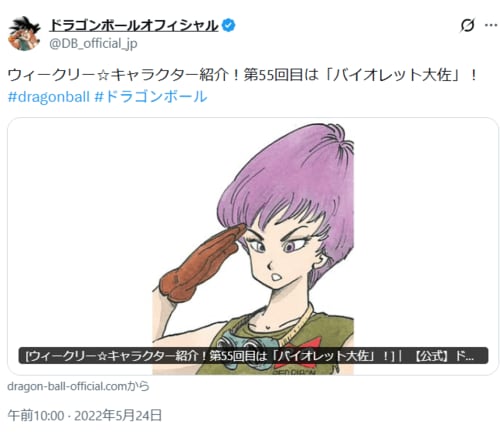Viewport: 500px width, 438px height.
Task: Click the blue verified checkmark badge
Action: coord(229,26)
